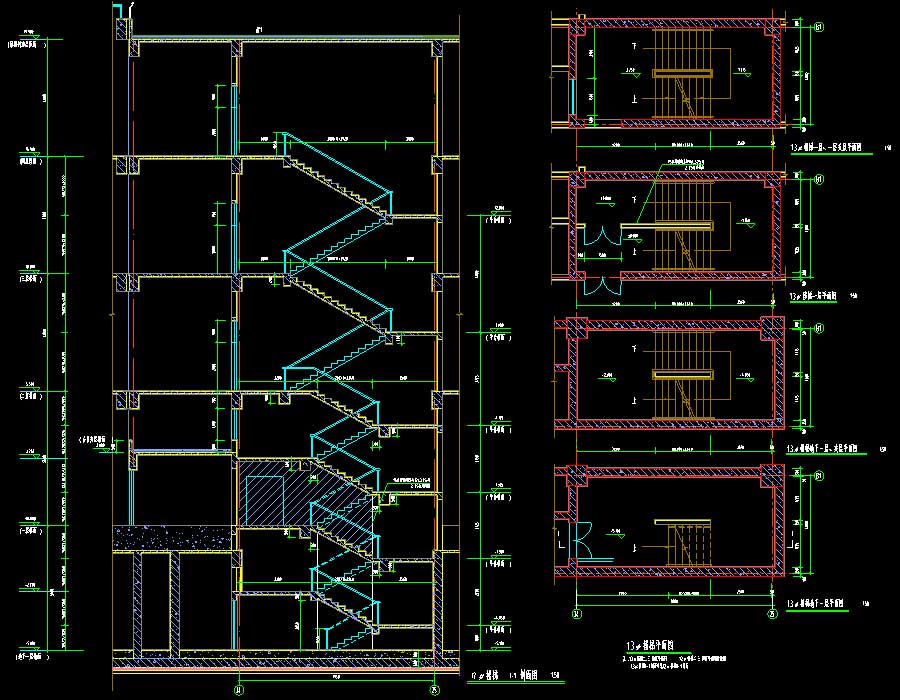Select the axis bubble beside the topmost floor plan
The height and width of the screenshot is (700, 900).
click(x=817, y=29)
